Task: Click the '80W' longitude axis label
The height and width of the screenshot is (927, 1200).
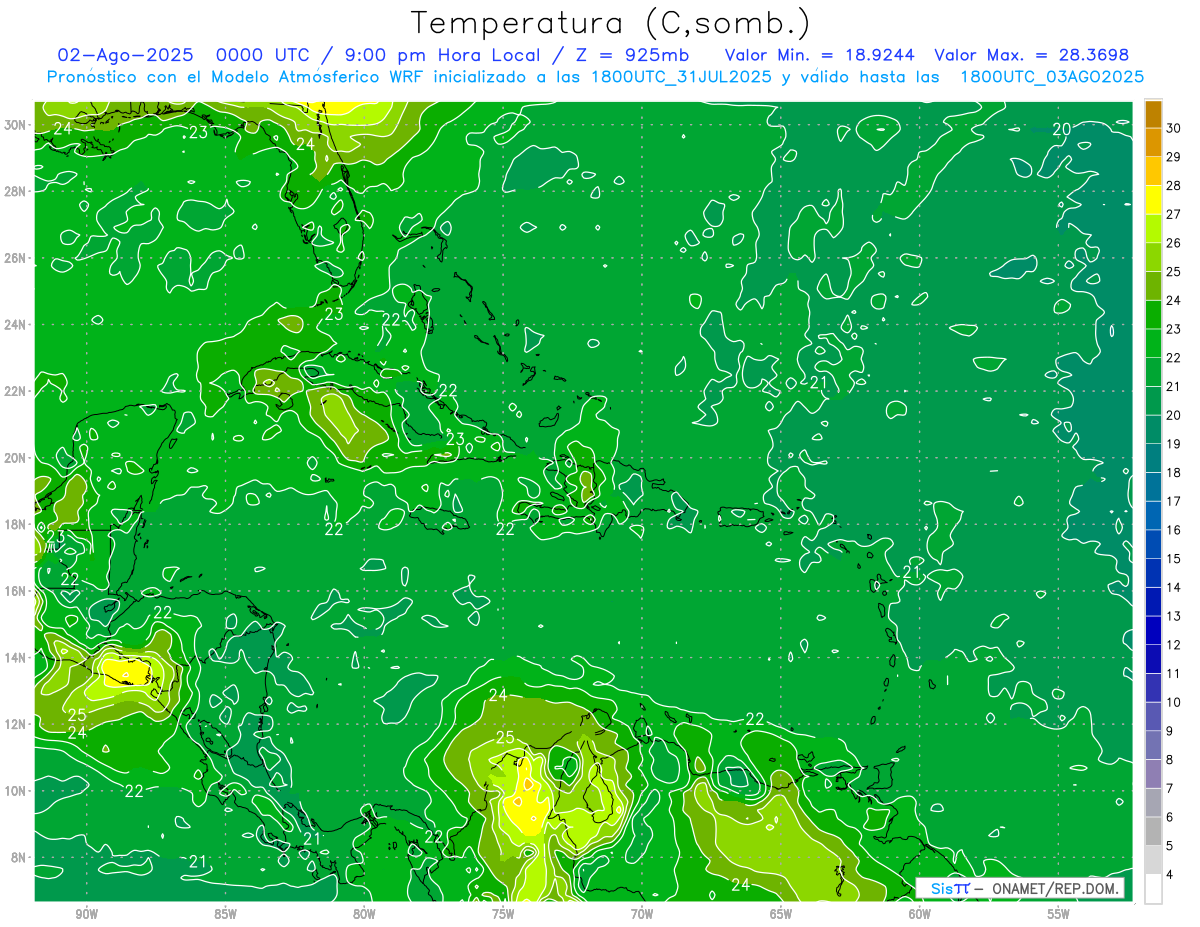Action: (364, 914)
